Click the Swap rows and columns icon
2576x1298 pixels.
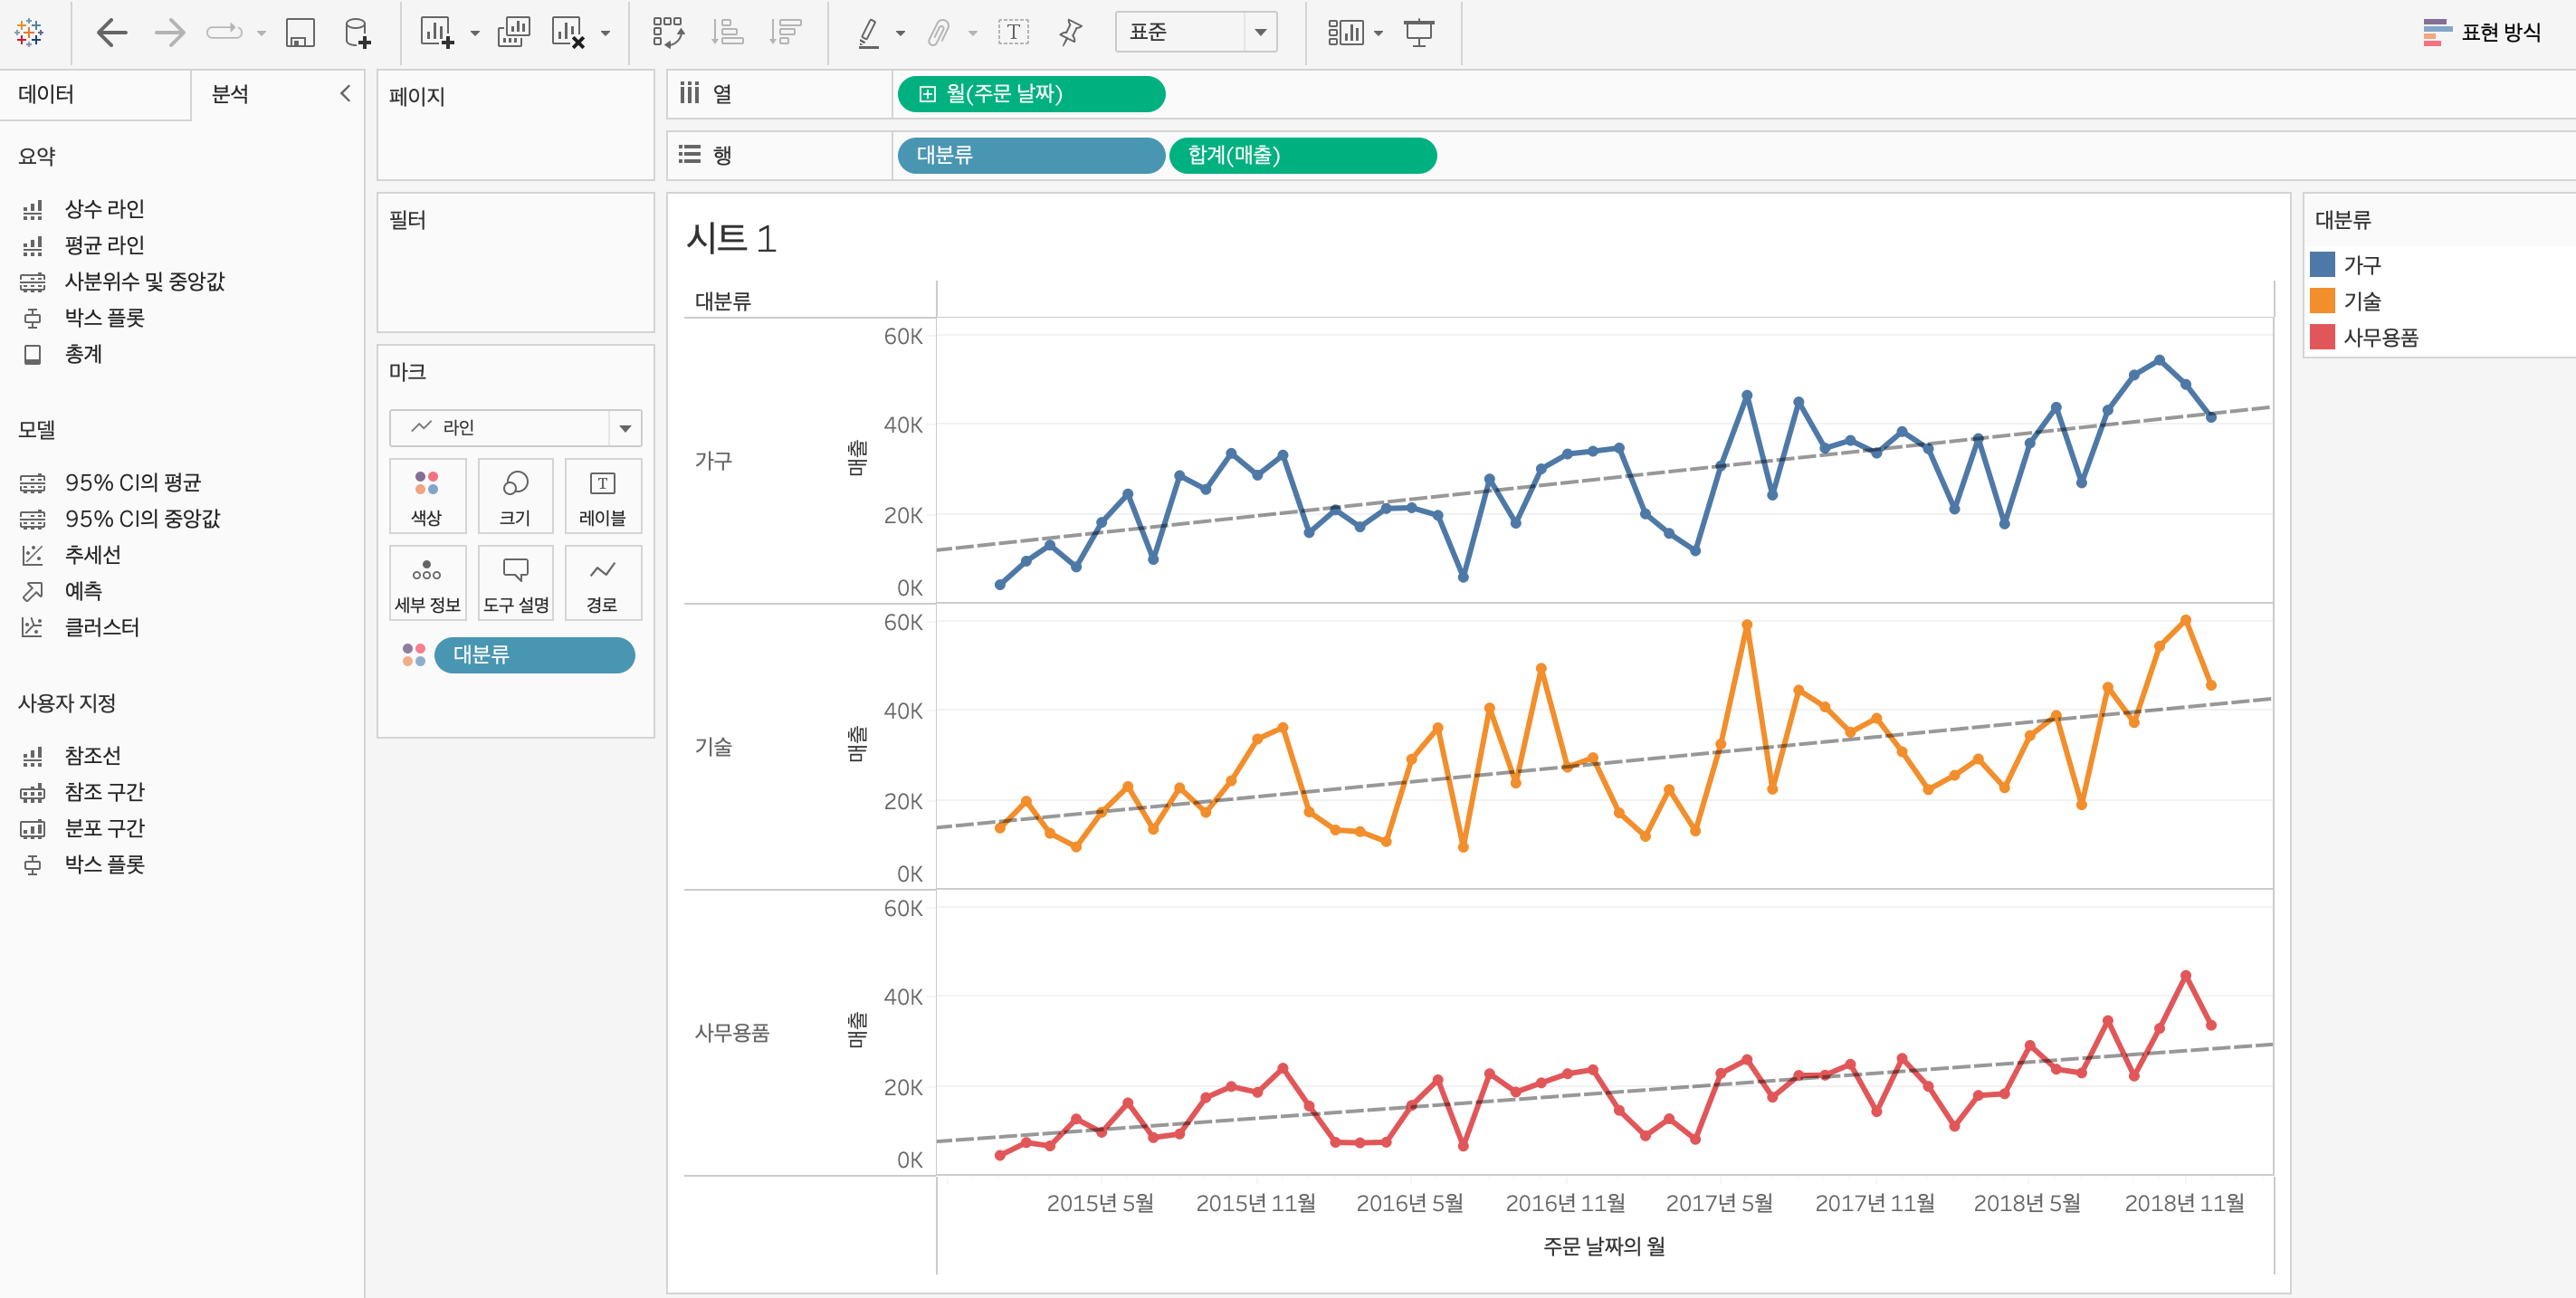pyautogui.click(x=668, y=33)
